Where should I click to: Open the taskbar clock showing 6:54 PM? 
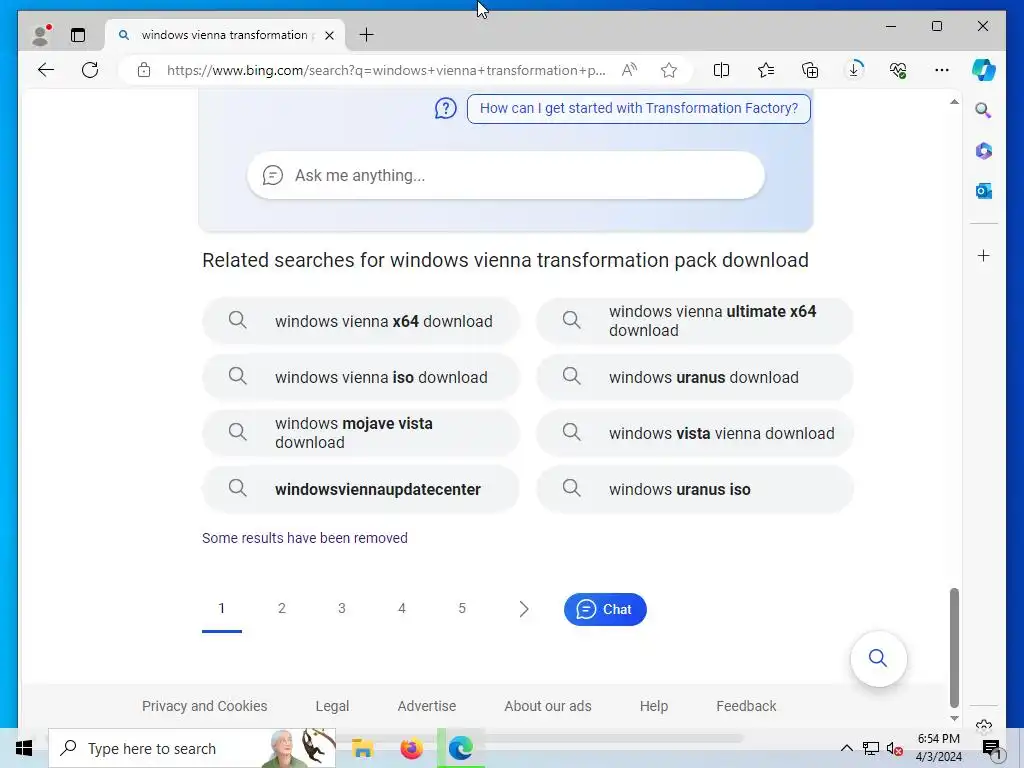coord(939,748)
